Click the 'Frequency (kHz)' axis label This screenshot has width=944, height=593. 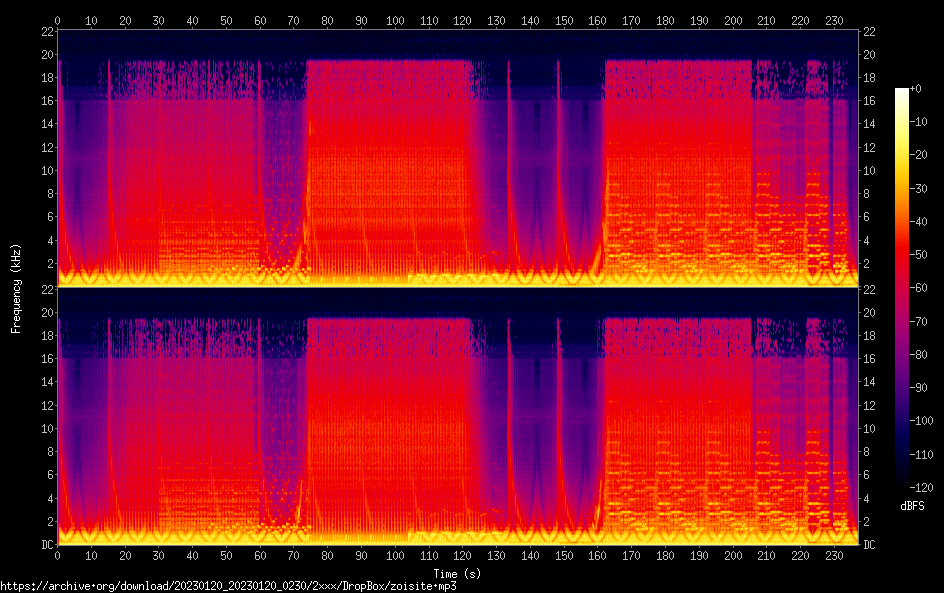coord(16,288)
